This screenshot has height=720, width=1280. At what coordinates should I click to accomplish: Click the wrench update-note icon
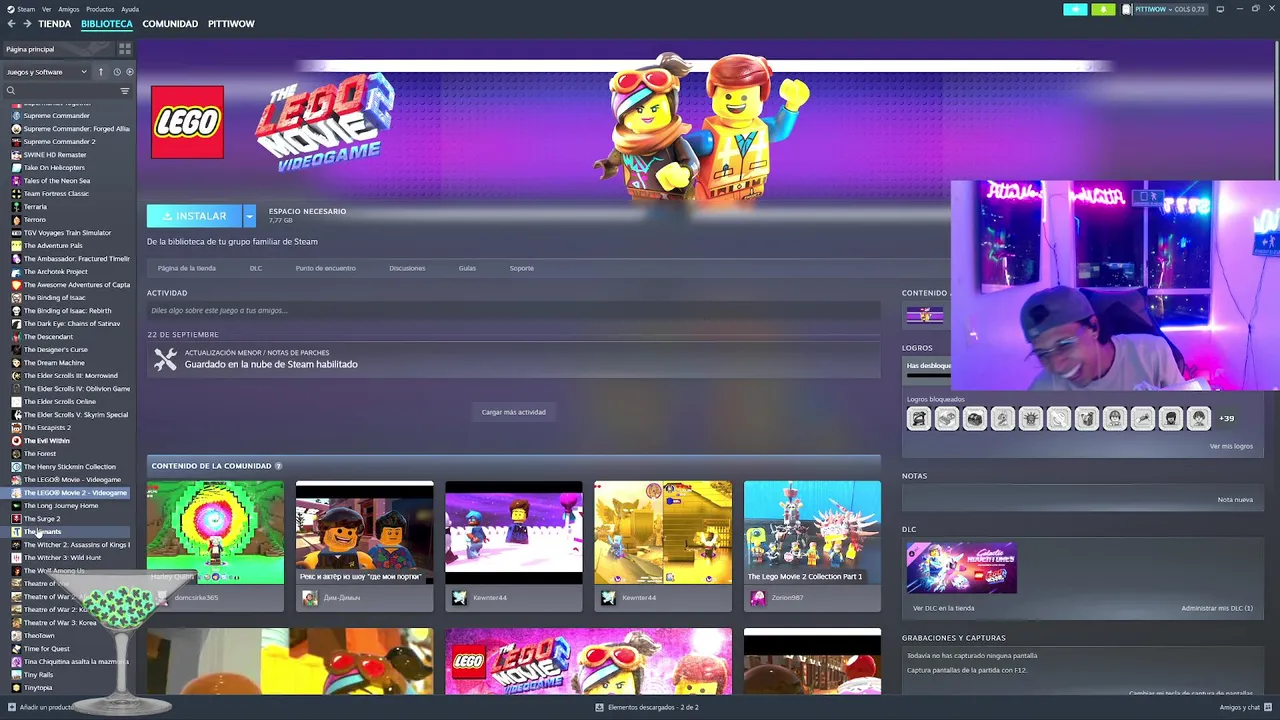[165, 359]
